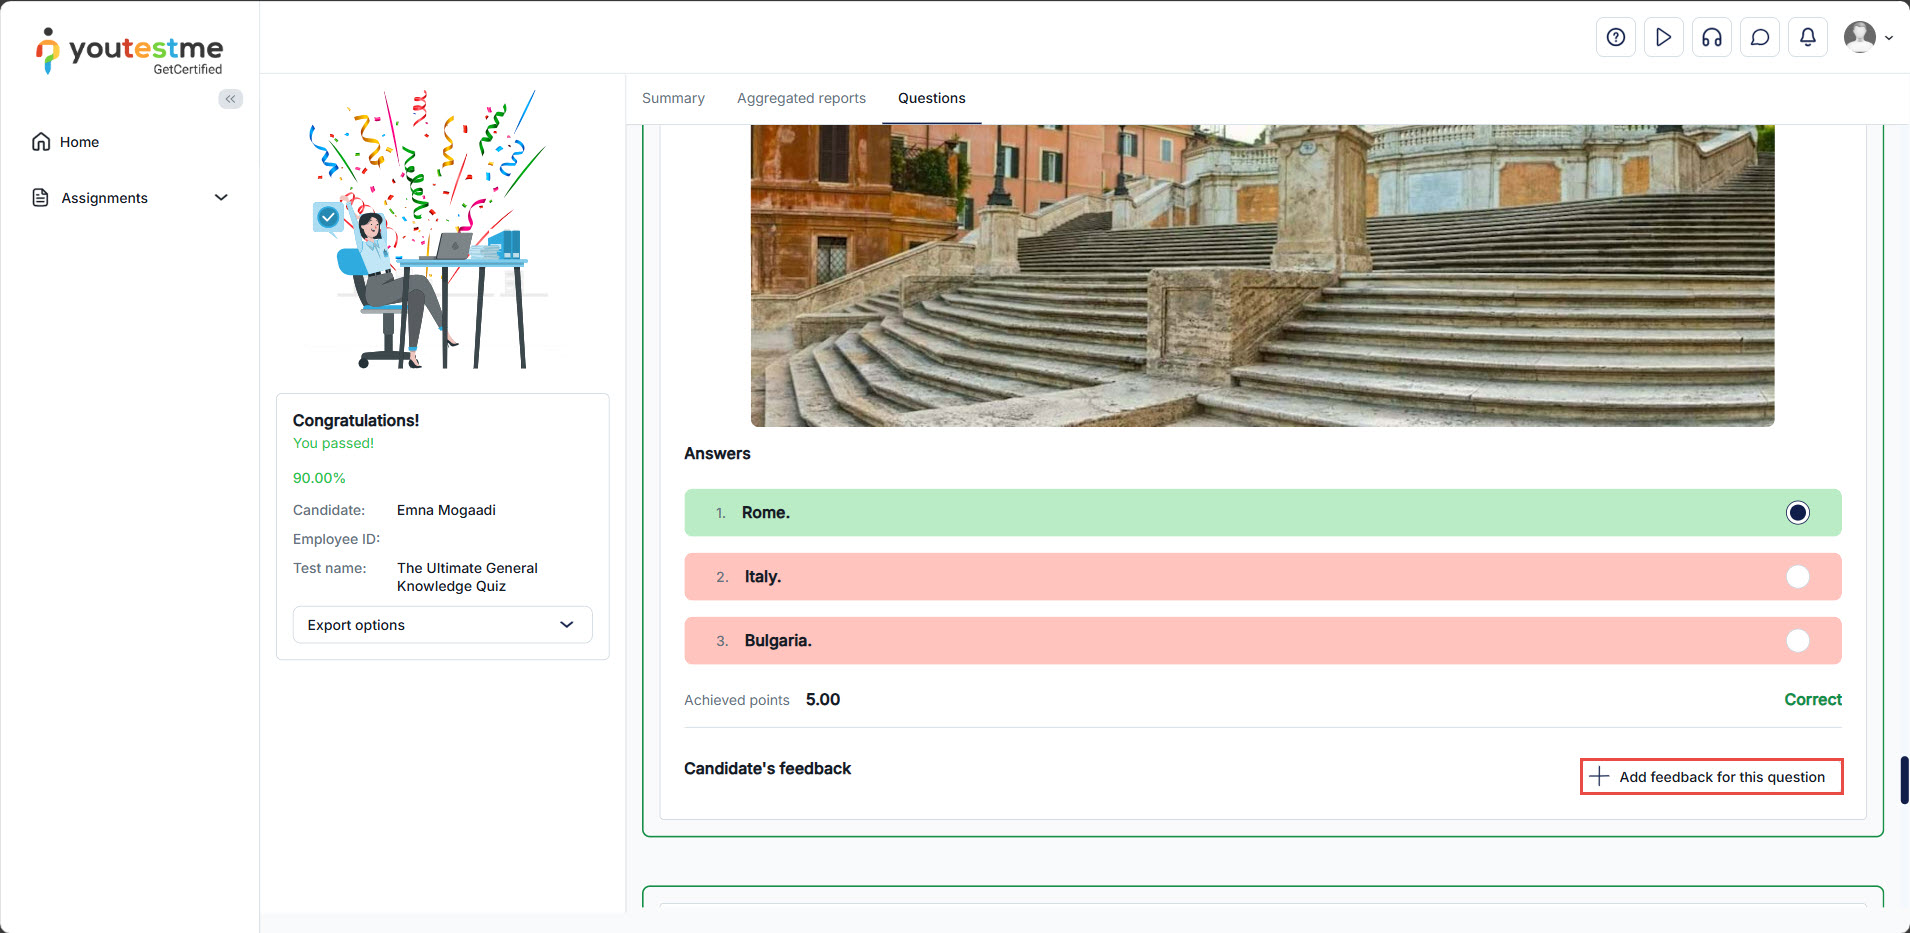Viewport: 1910px width, 933px height.
Task: Open the notifications bell
Action: (x=1807, y=38)
